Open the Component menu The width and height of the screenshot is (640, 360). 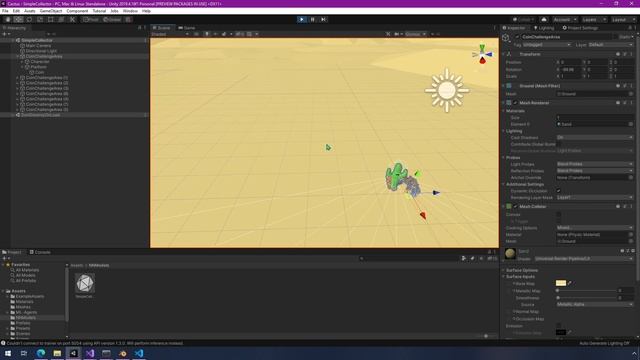pos(77,11)
